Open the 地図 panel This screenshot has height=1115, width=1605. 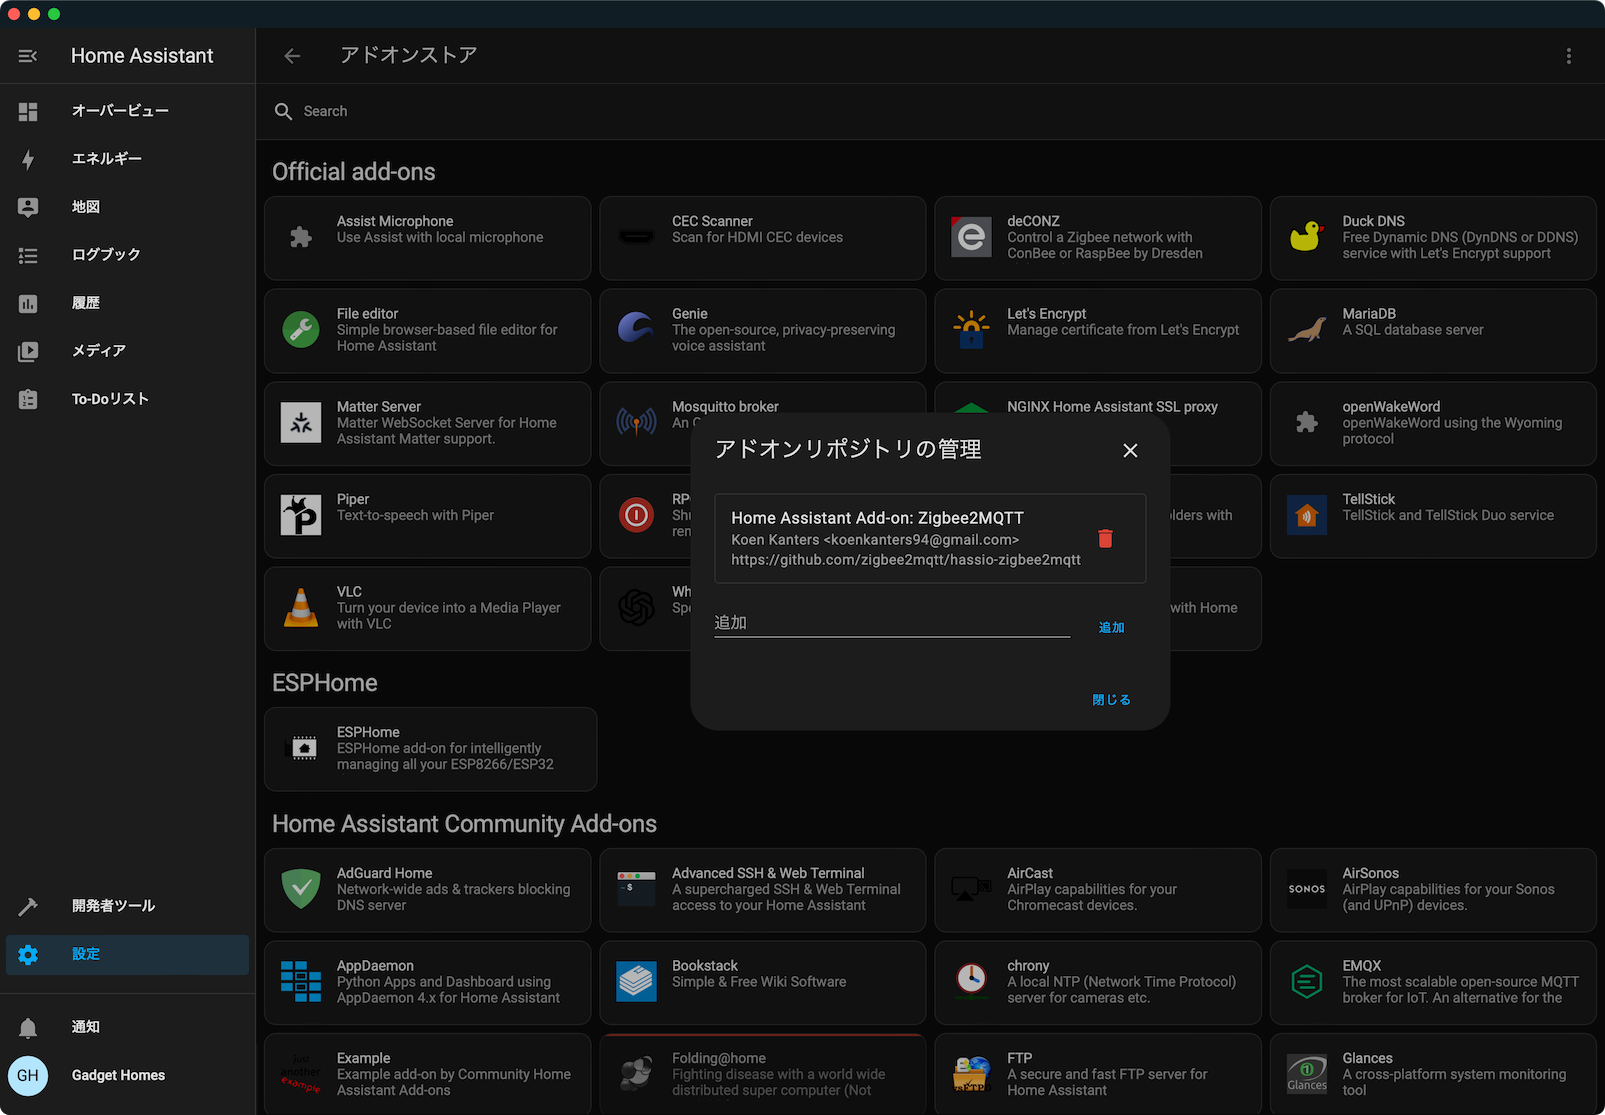point(128,207)
